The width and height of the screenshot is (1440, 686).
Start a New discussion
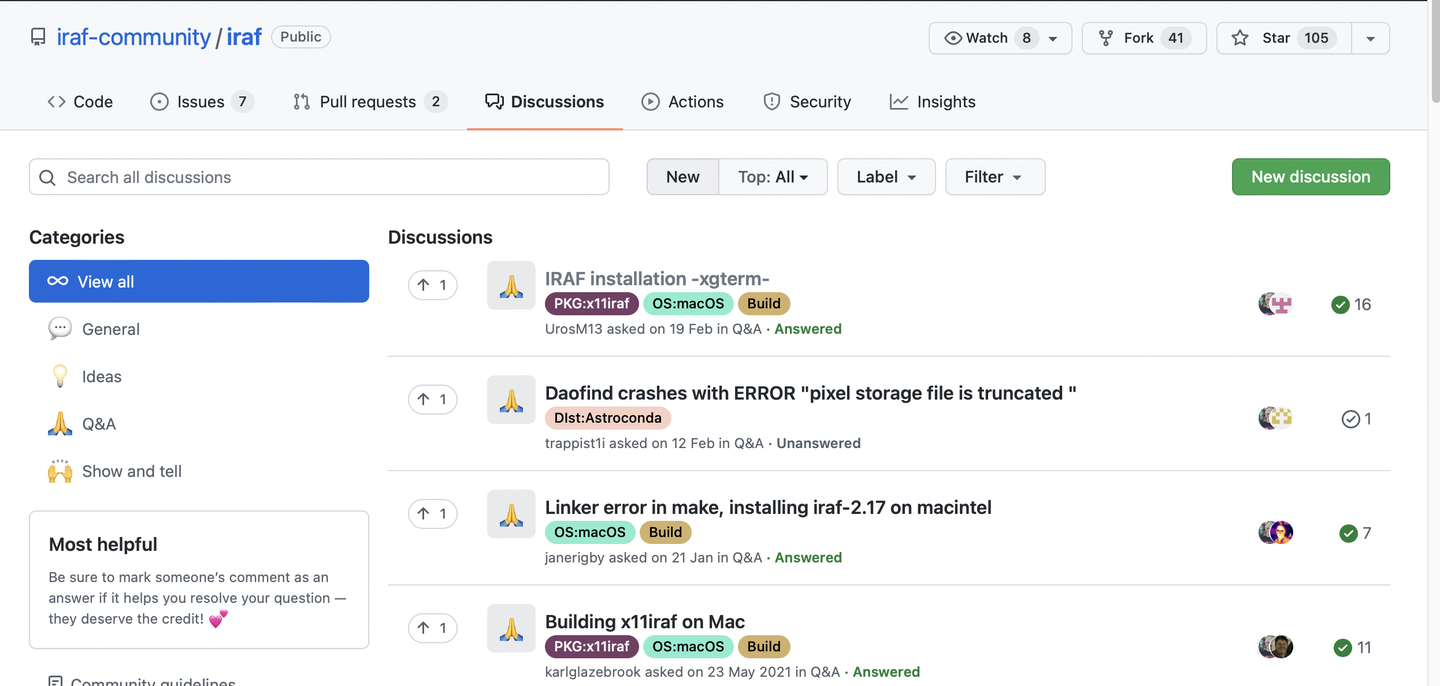(x=1310, y=177)
